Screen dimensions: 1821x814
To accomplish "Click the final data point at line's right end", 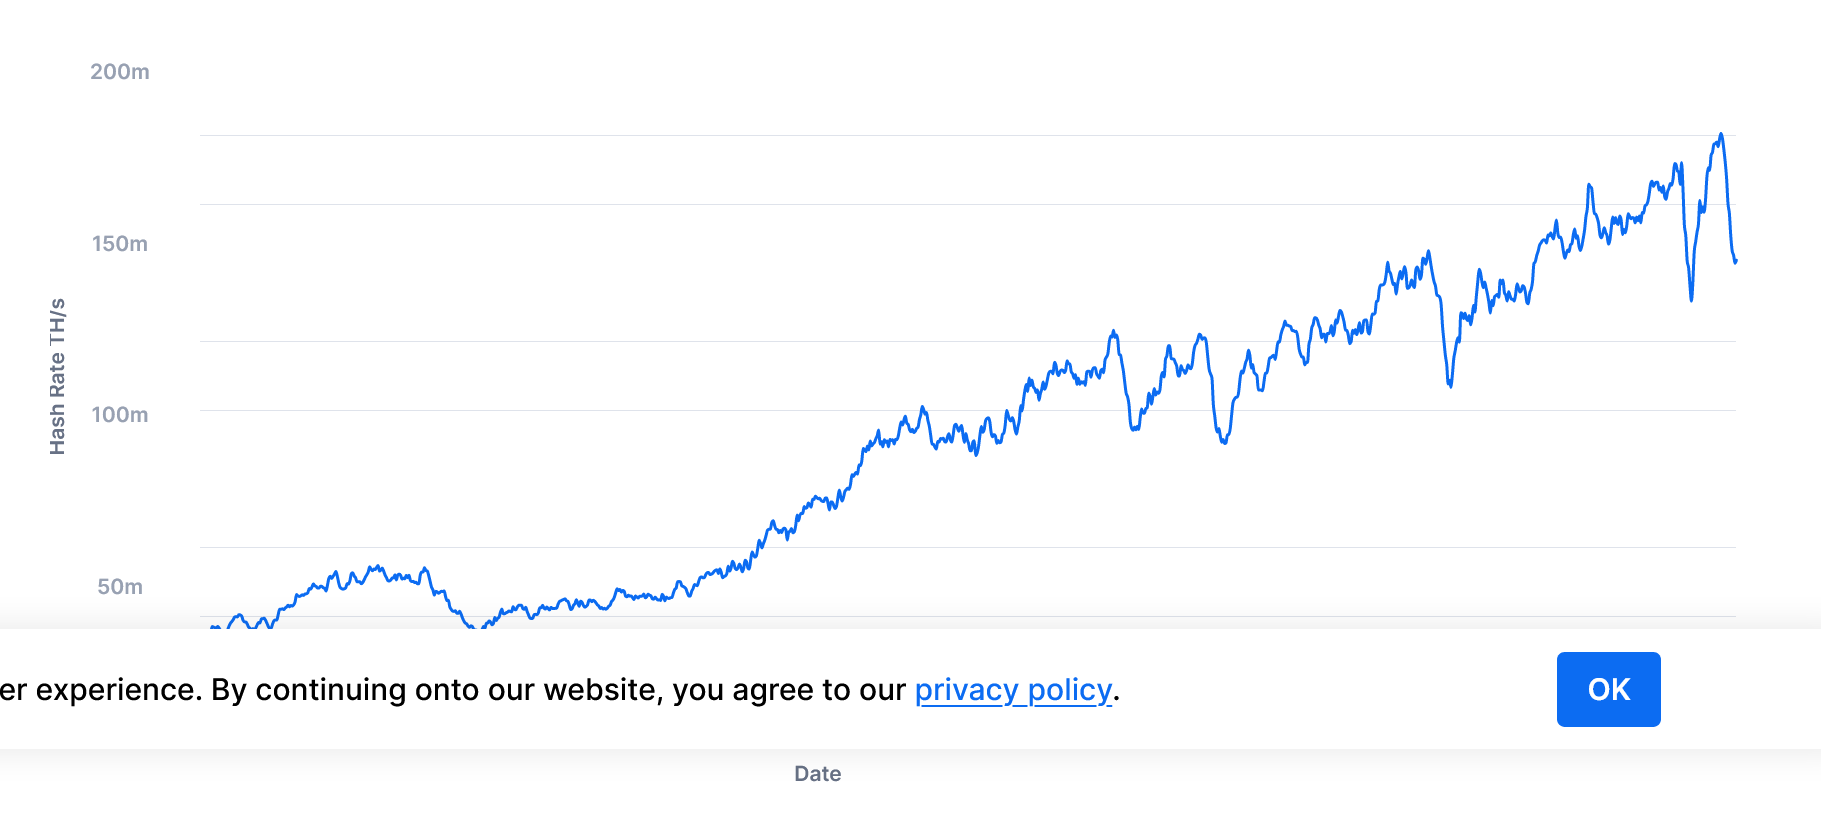I will (x=1735, y=261).
